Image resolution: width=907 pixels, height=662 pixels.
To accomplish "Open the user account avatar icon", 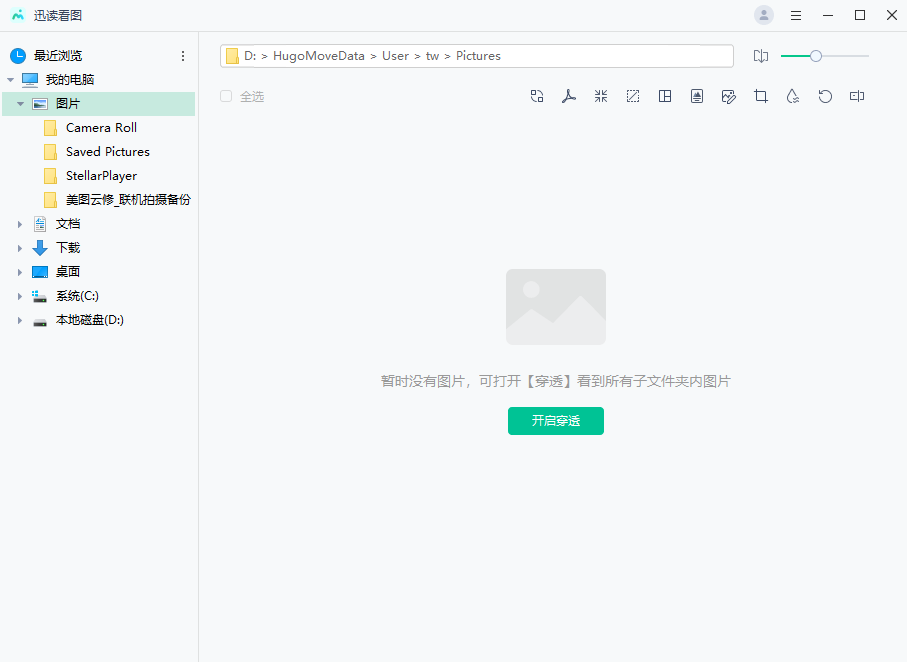I will (x=764, y=15).
